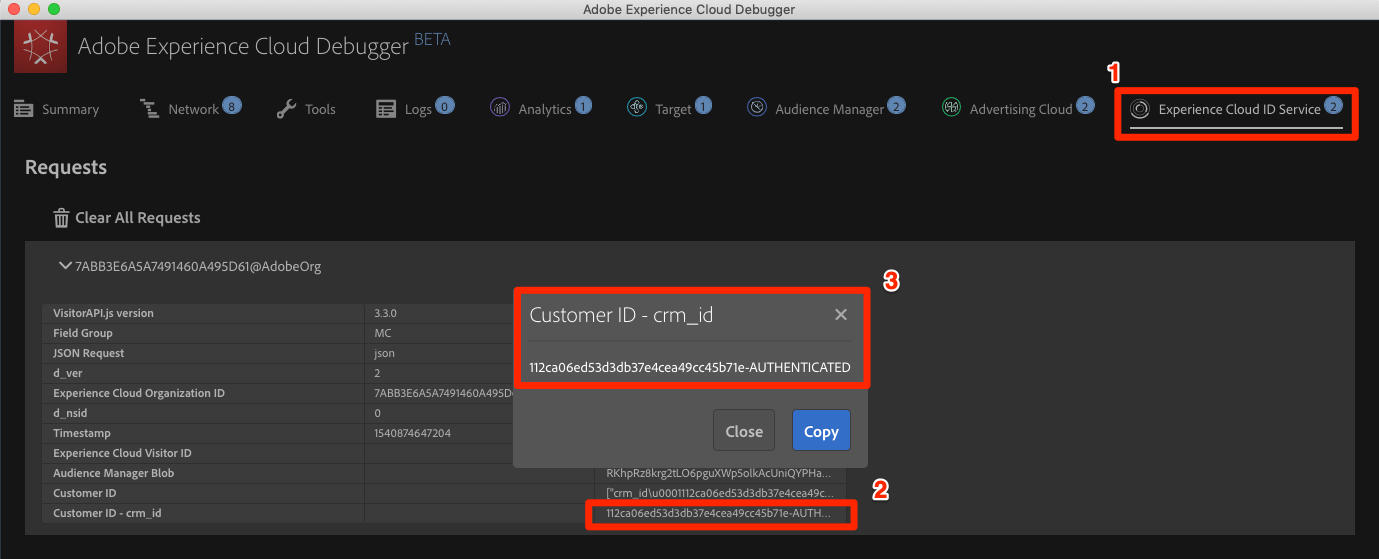The width and height of the screenshot is (1379, 559).
Task: Click the Audience Manager tab icon
Action: tap(757, 108)
